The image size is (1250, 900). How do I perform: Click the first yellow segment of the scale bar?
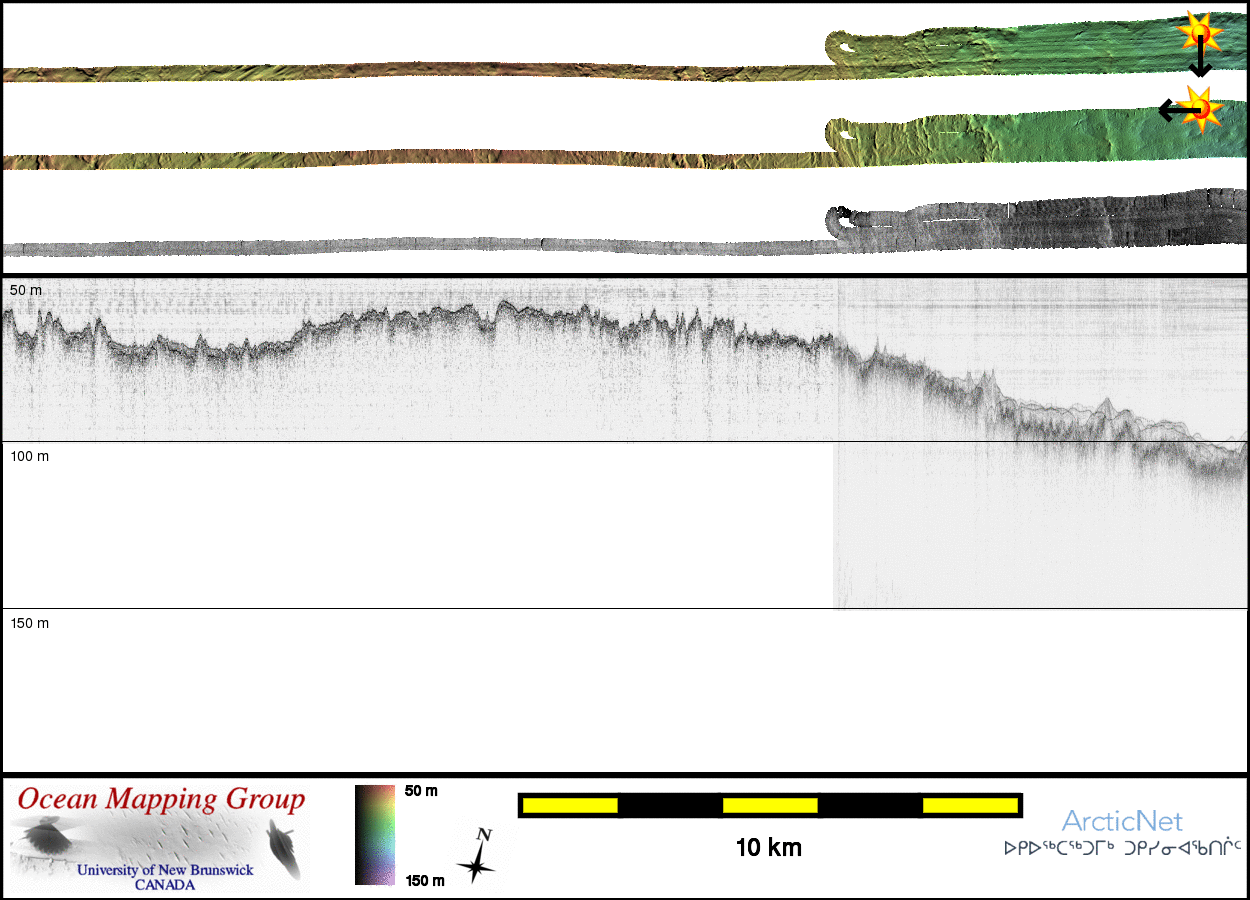coord(569,805)
